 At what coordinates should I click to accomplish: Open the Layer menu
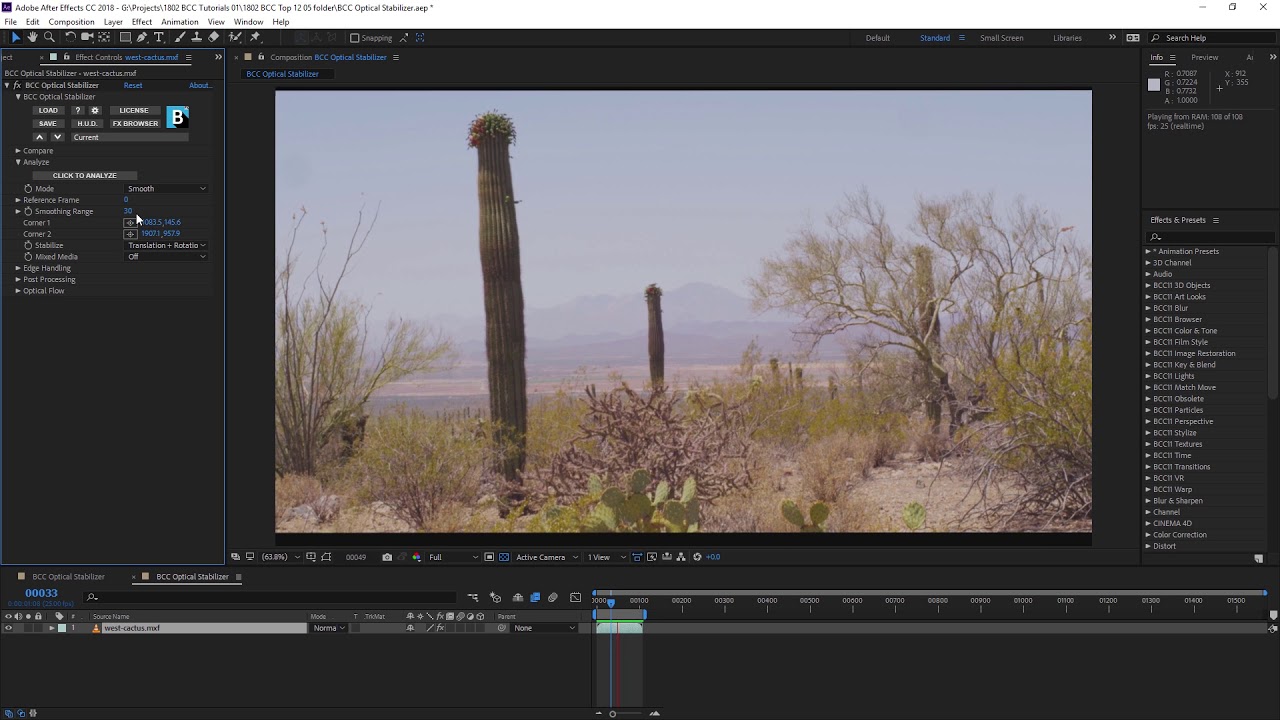113,22
